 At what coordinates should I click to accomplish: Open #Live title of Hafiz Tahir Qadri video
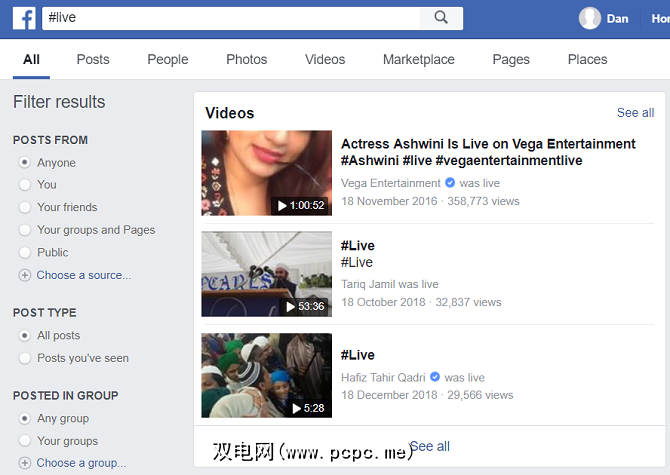coord(358,355)
